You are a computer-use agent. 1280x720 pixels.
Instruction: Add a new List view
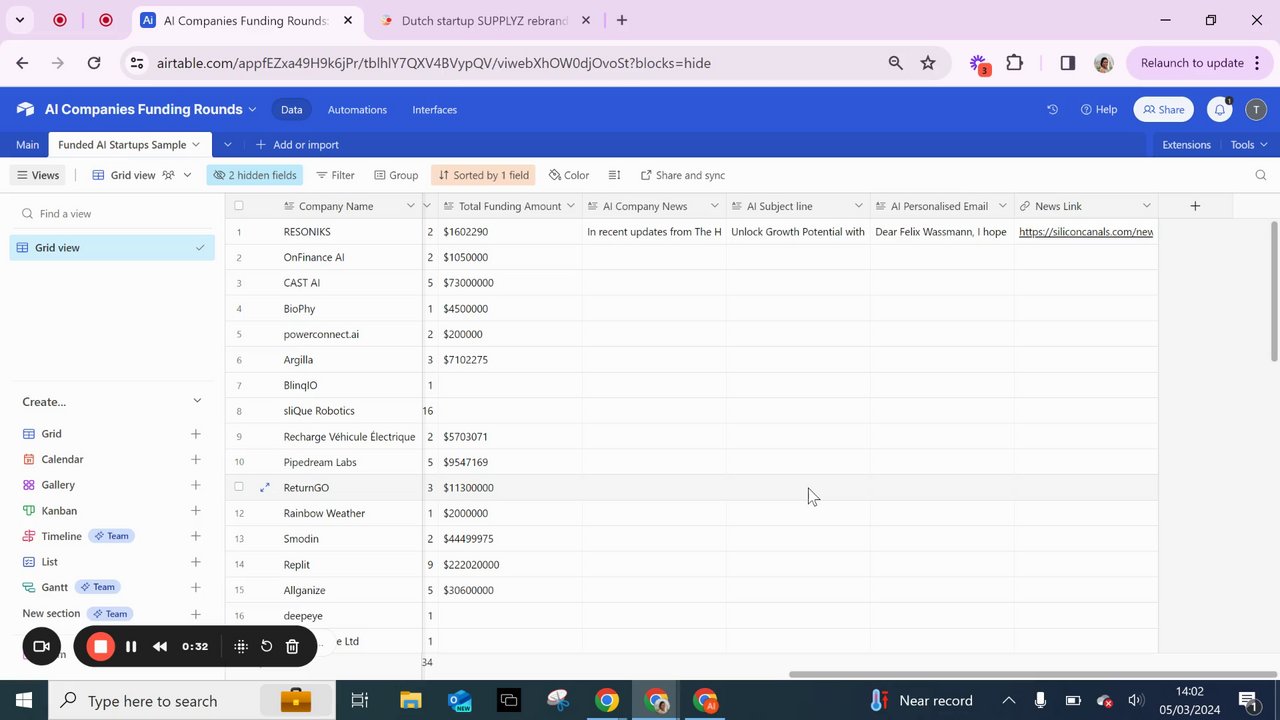point(196,562)
